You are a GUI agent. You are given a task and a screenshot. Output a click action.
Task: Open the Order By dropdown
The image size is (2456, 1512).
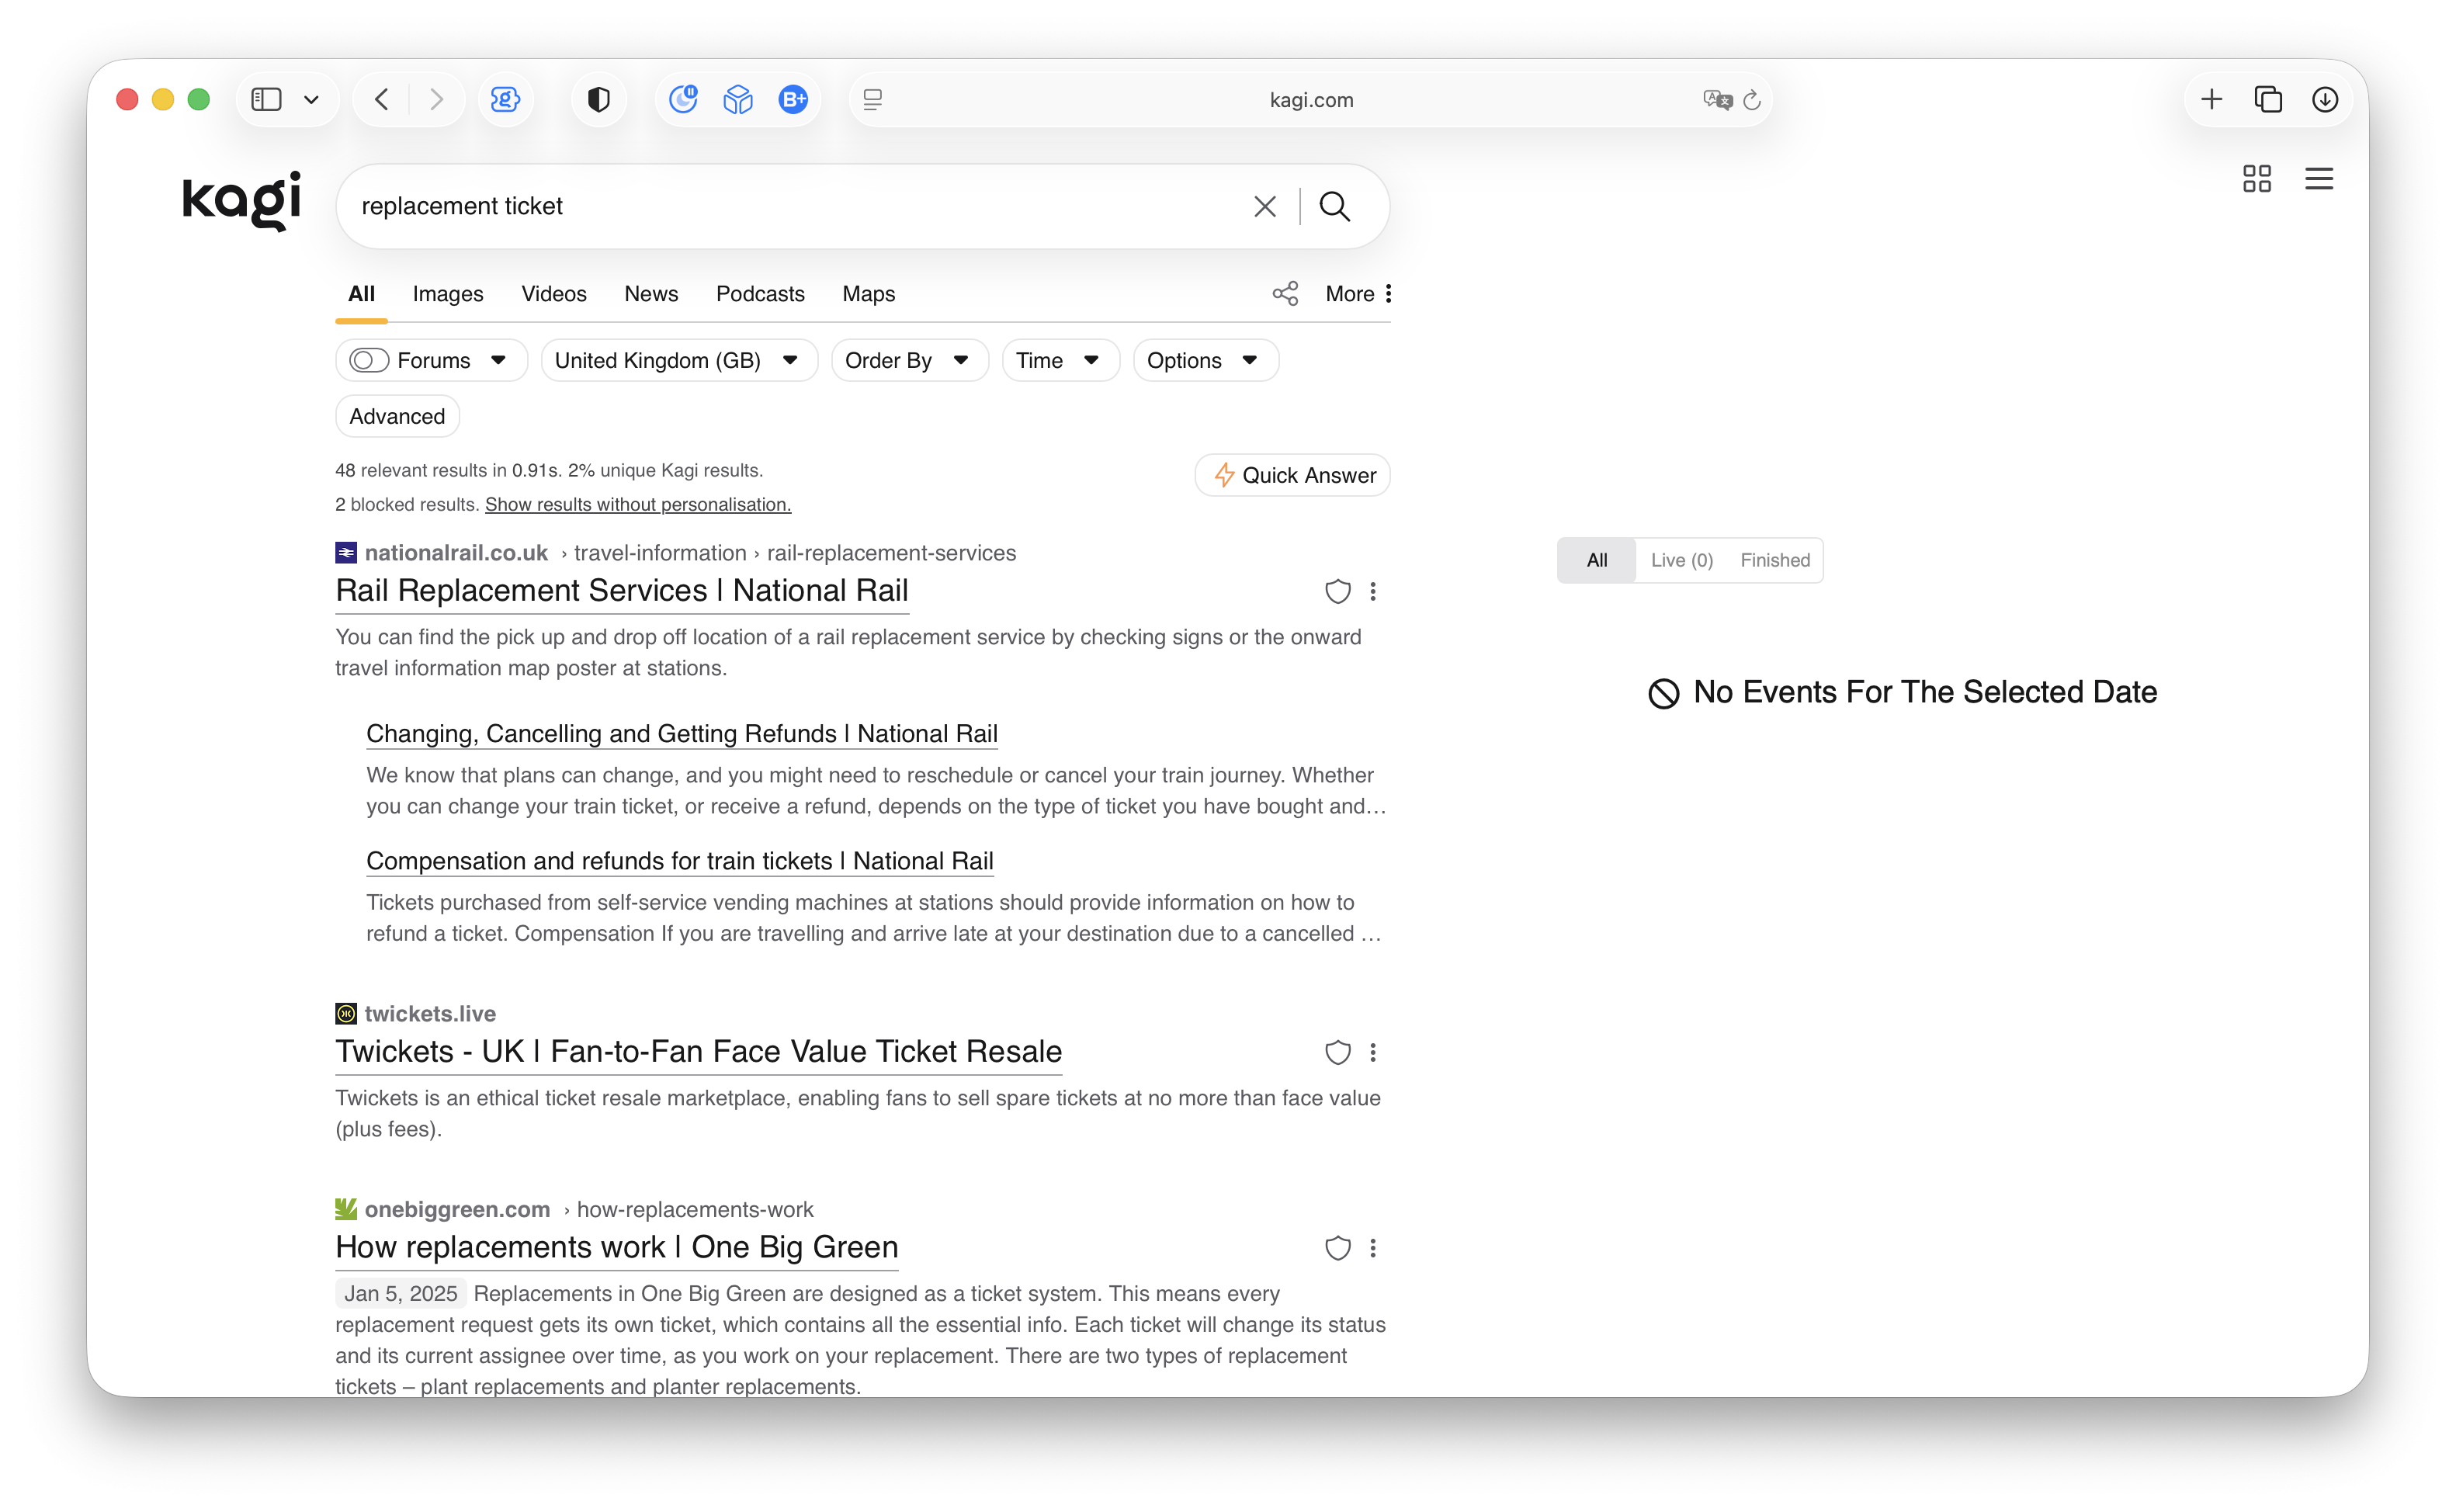[909, 360]
